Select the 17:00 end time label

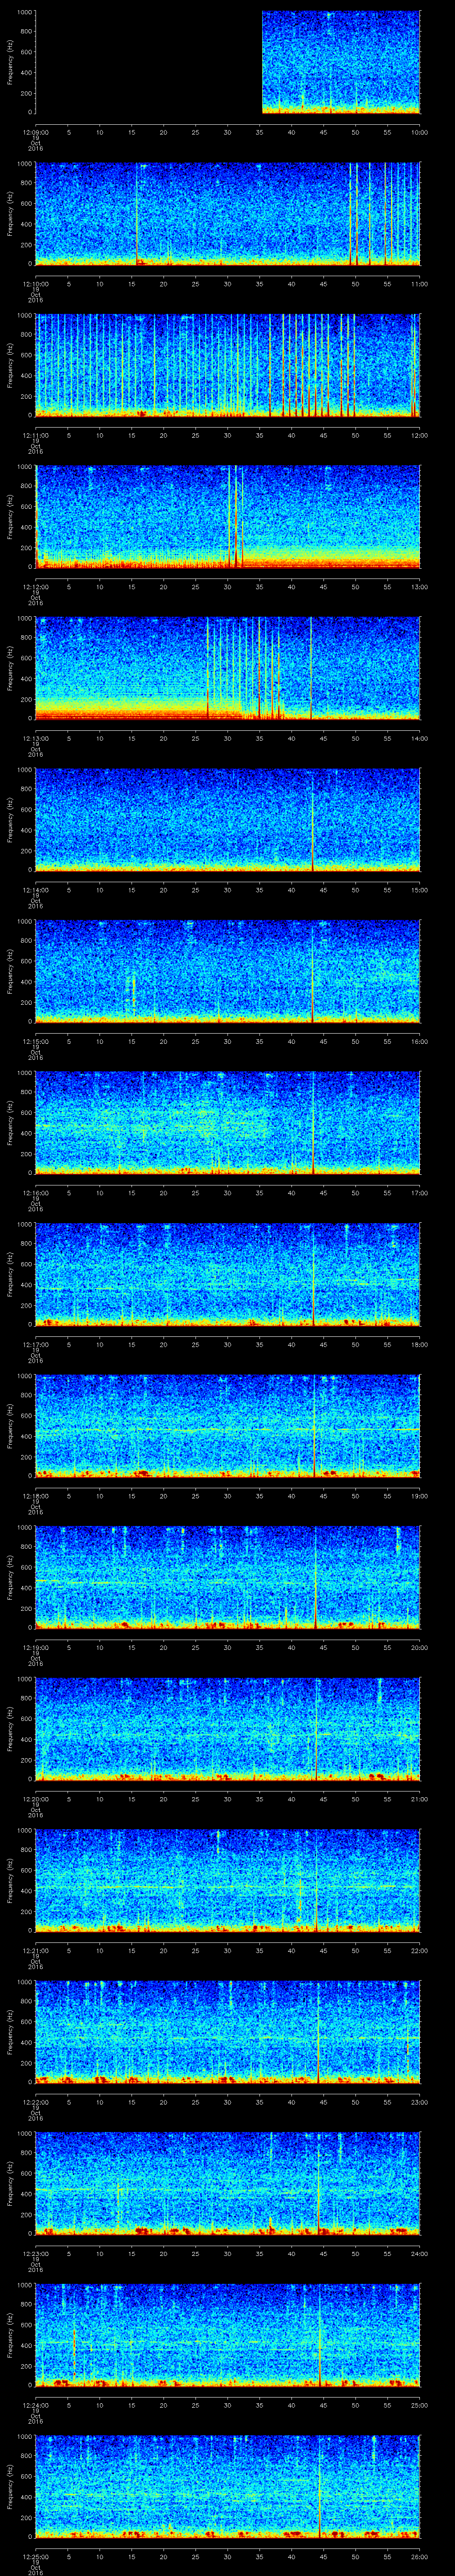pos(419,1193)
